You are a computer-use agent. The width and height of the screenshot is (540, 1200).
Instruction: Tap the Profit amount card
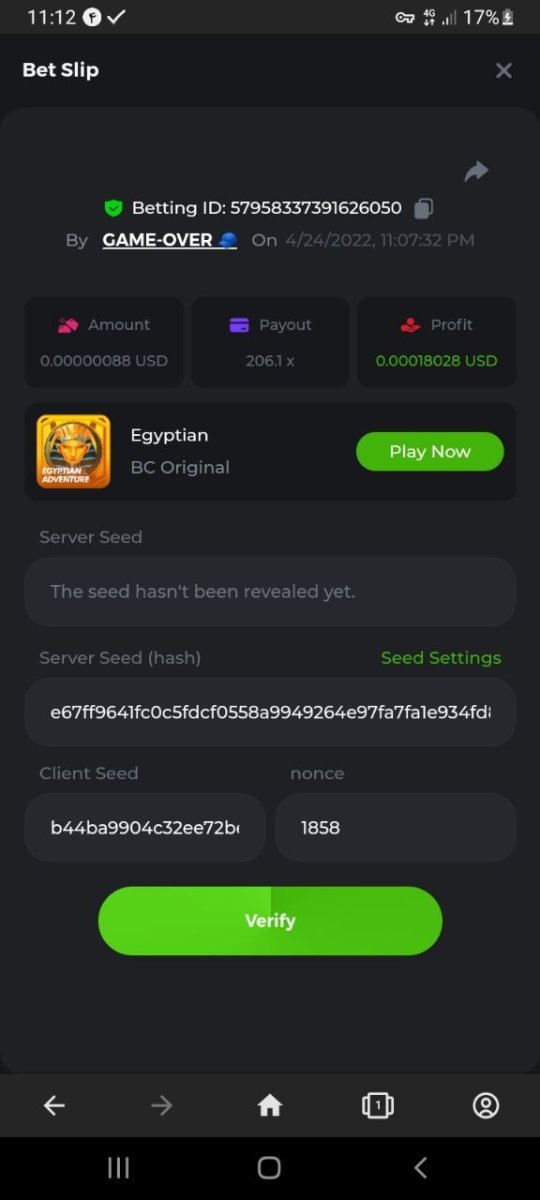click(437, 342)
